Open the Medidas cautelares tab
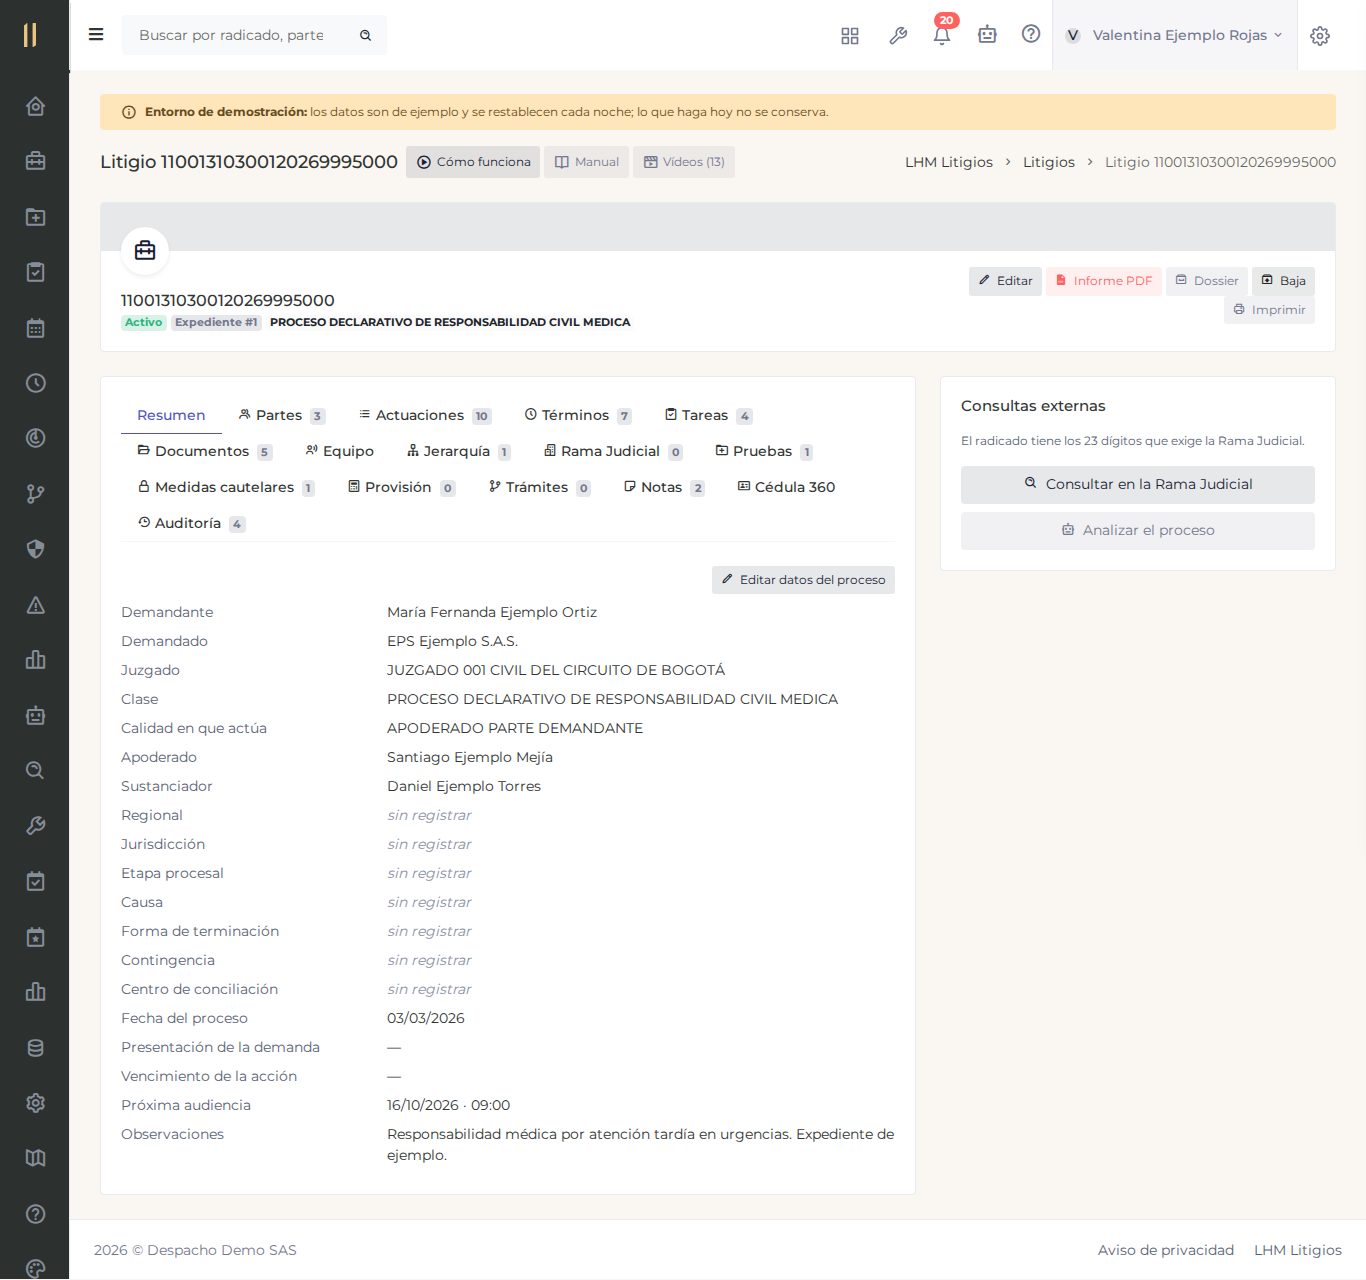Viewport: 1366px width, 1280px height. (x=226, y=487)
